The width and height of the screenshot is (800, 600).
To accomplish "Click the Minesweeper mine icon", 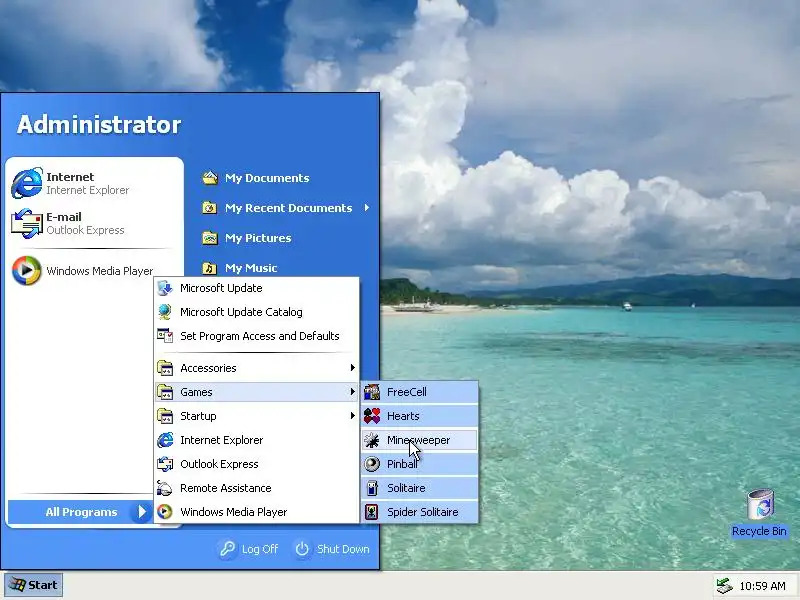I will (x=372, y=440).
